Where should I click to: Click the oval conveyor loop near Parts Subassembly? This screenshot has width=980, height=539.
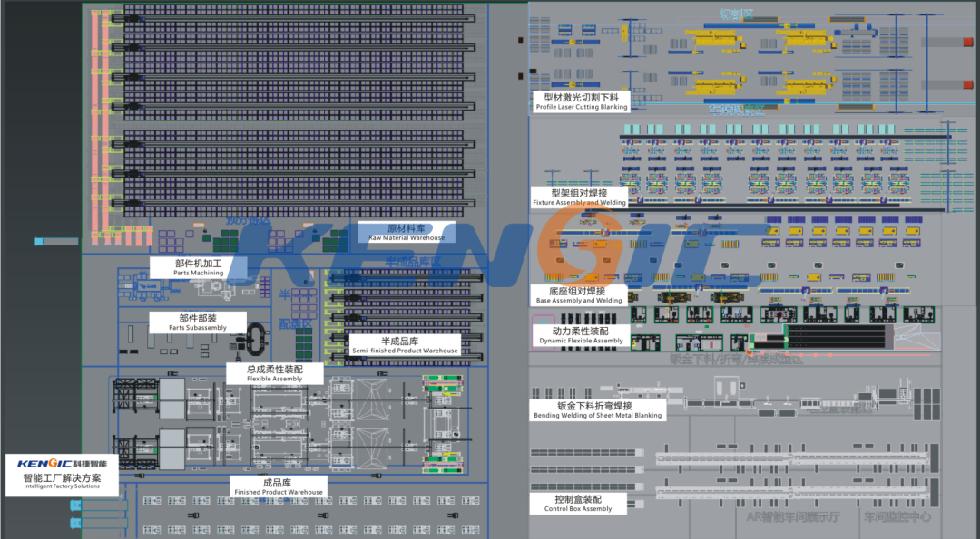pos(255,335)
